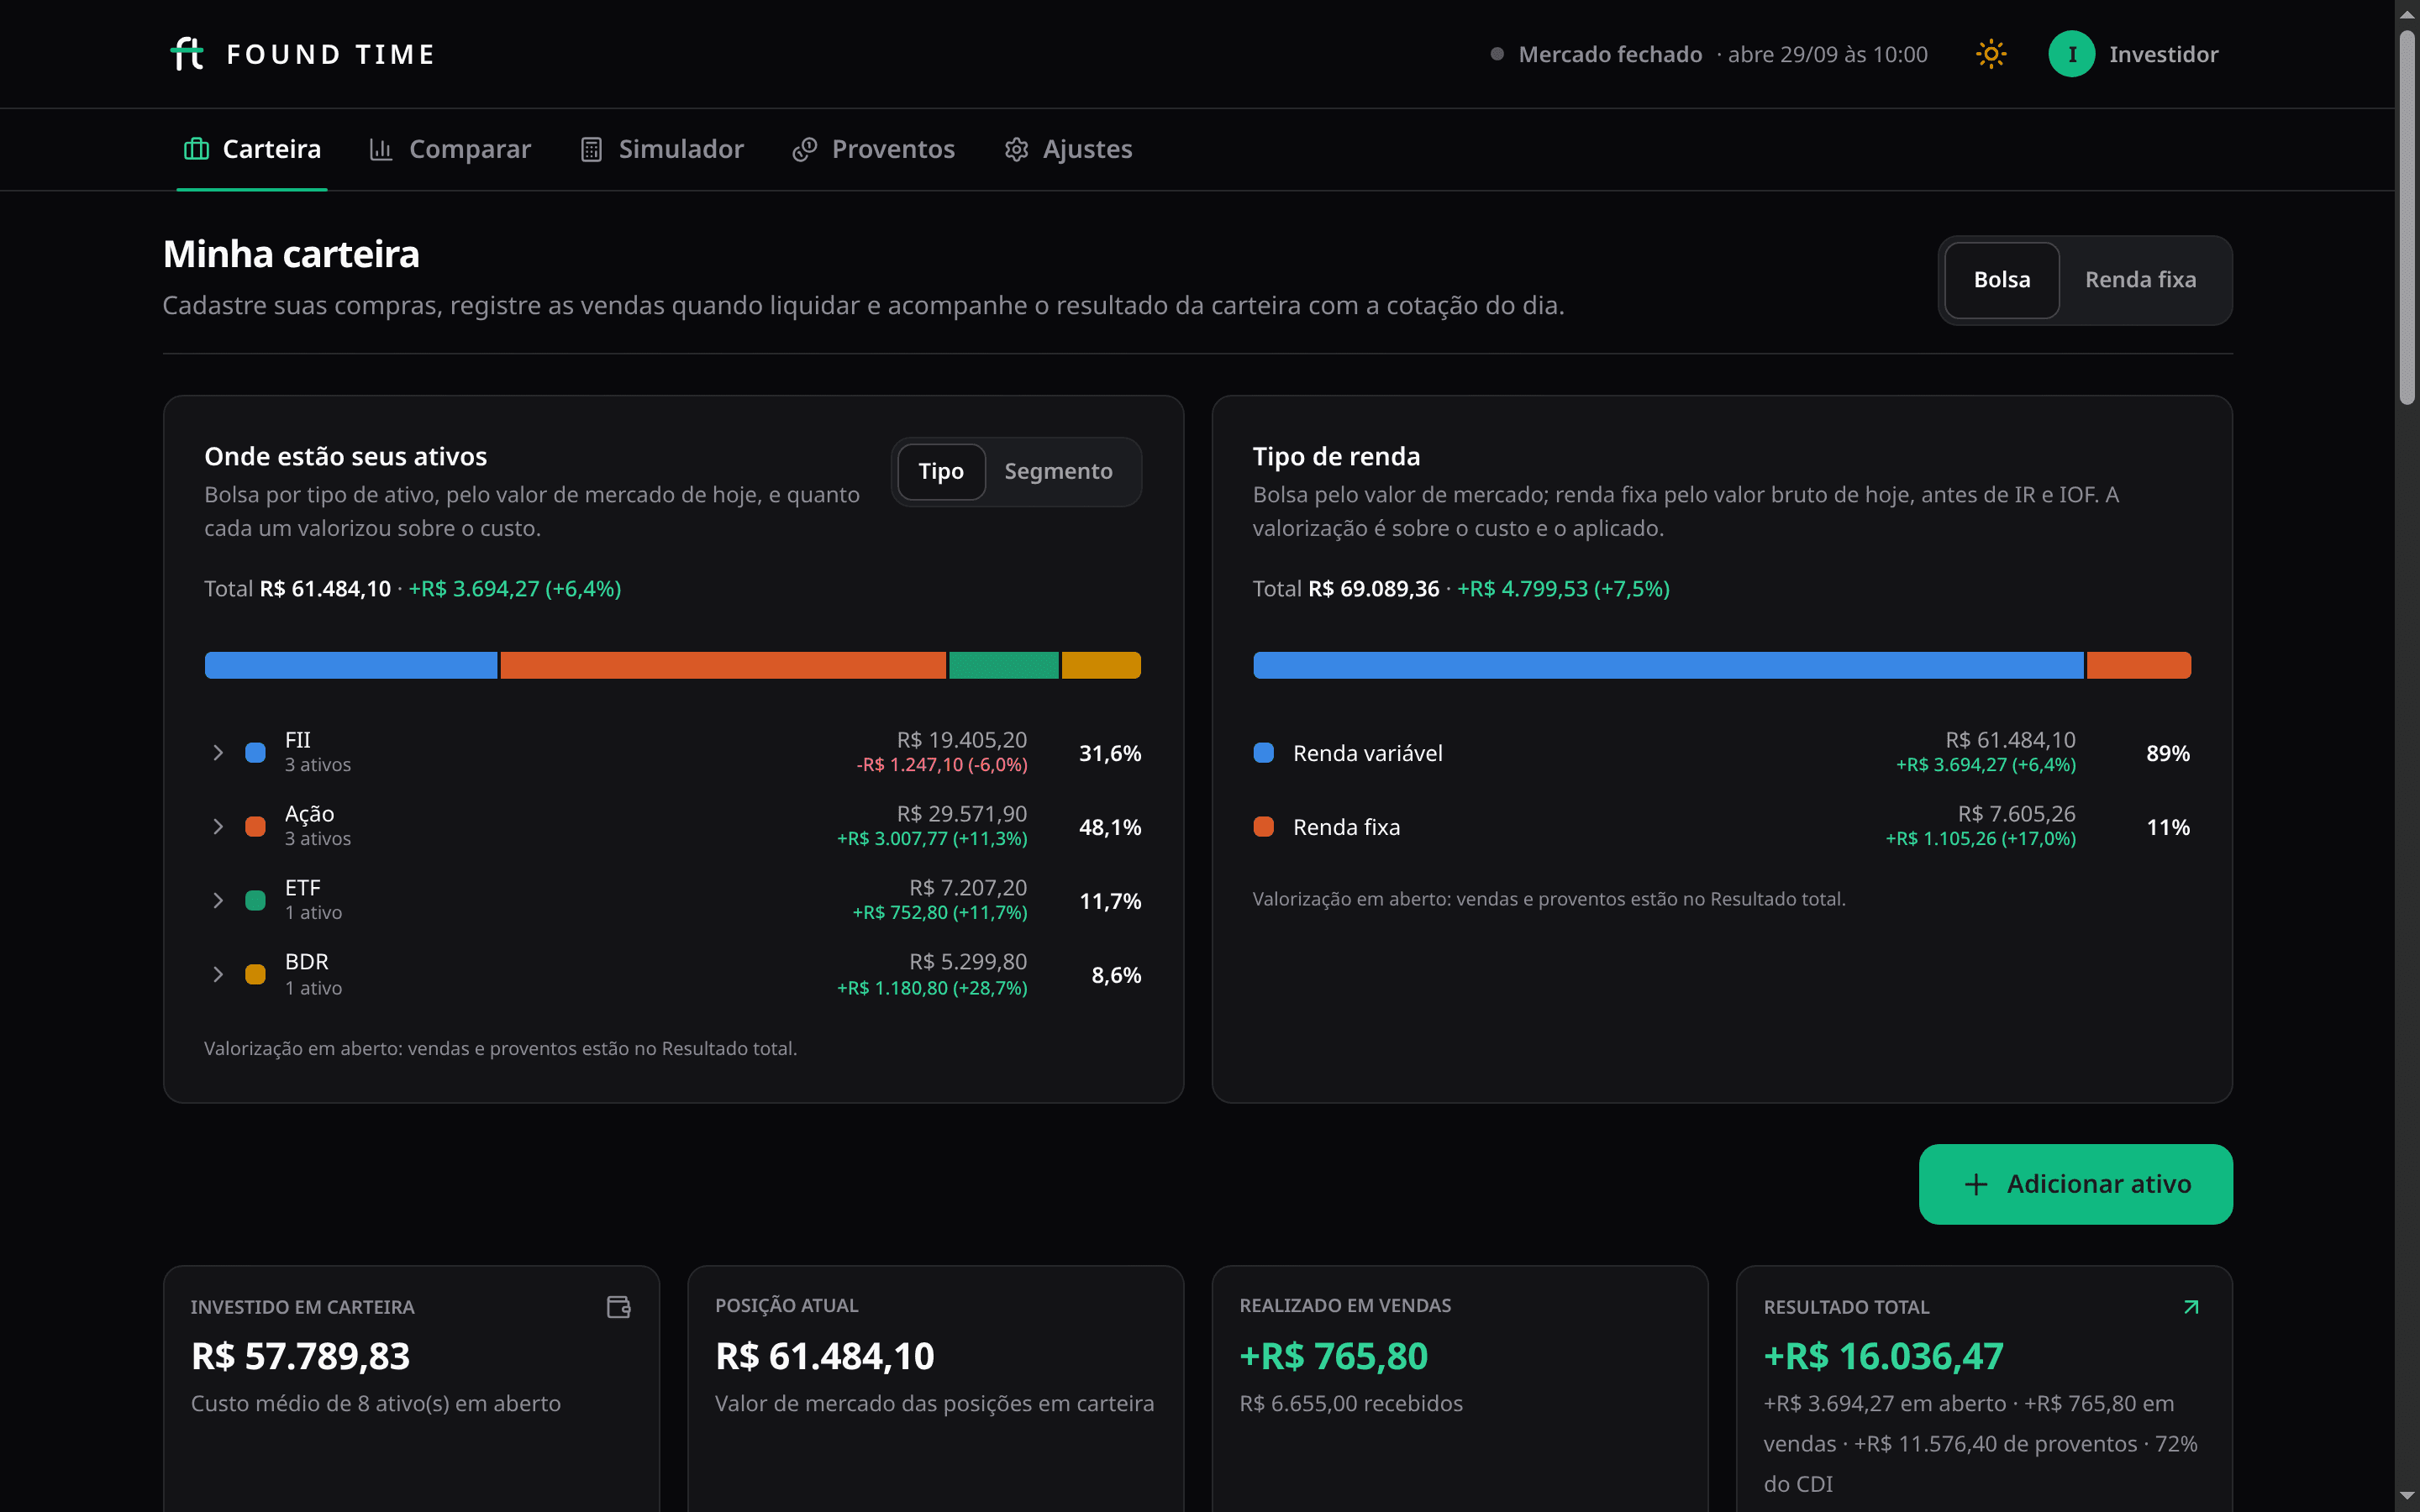The height and width of the screenshot is (1512, 2420).
Task: Open the Investidor avatar circle
Action: pos(2071,54)
